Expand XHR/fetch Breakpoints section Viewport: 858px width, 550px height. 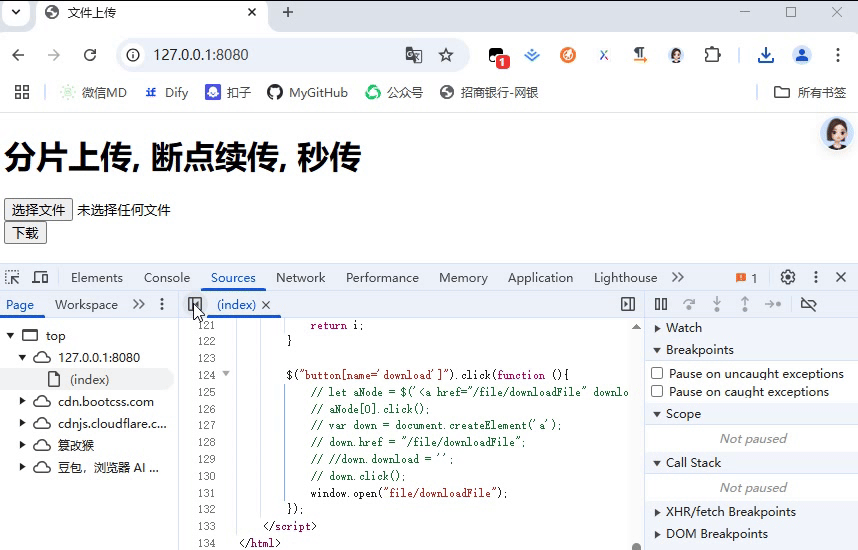point(658,512)
